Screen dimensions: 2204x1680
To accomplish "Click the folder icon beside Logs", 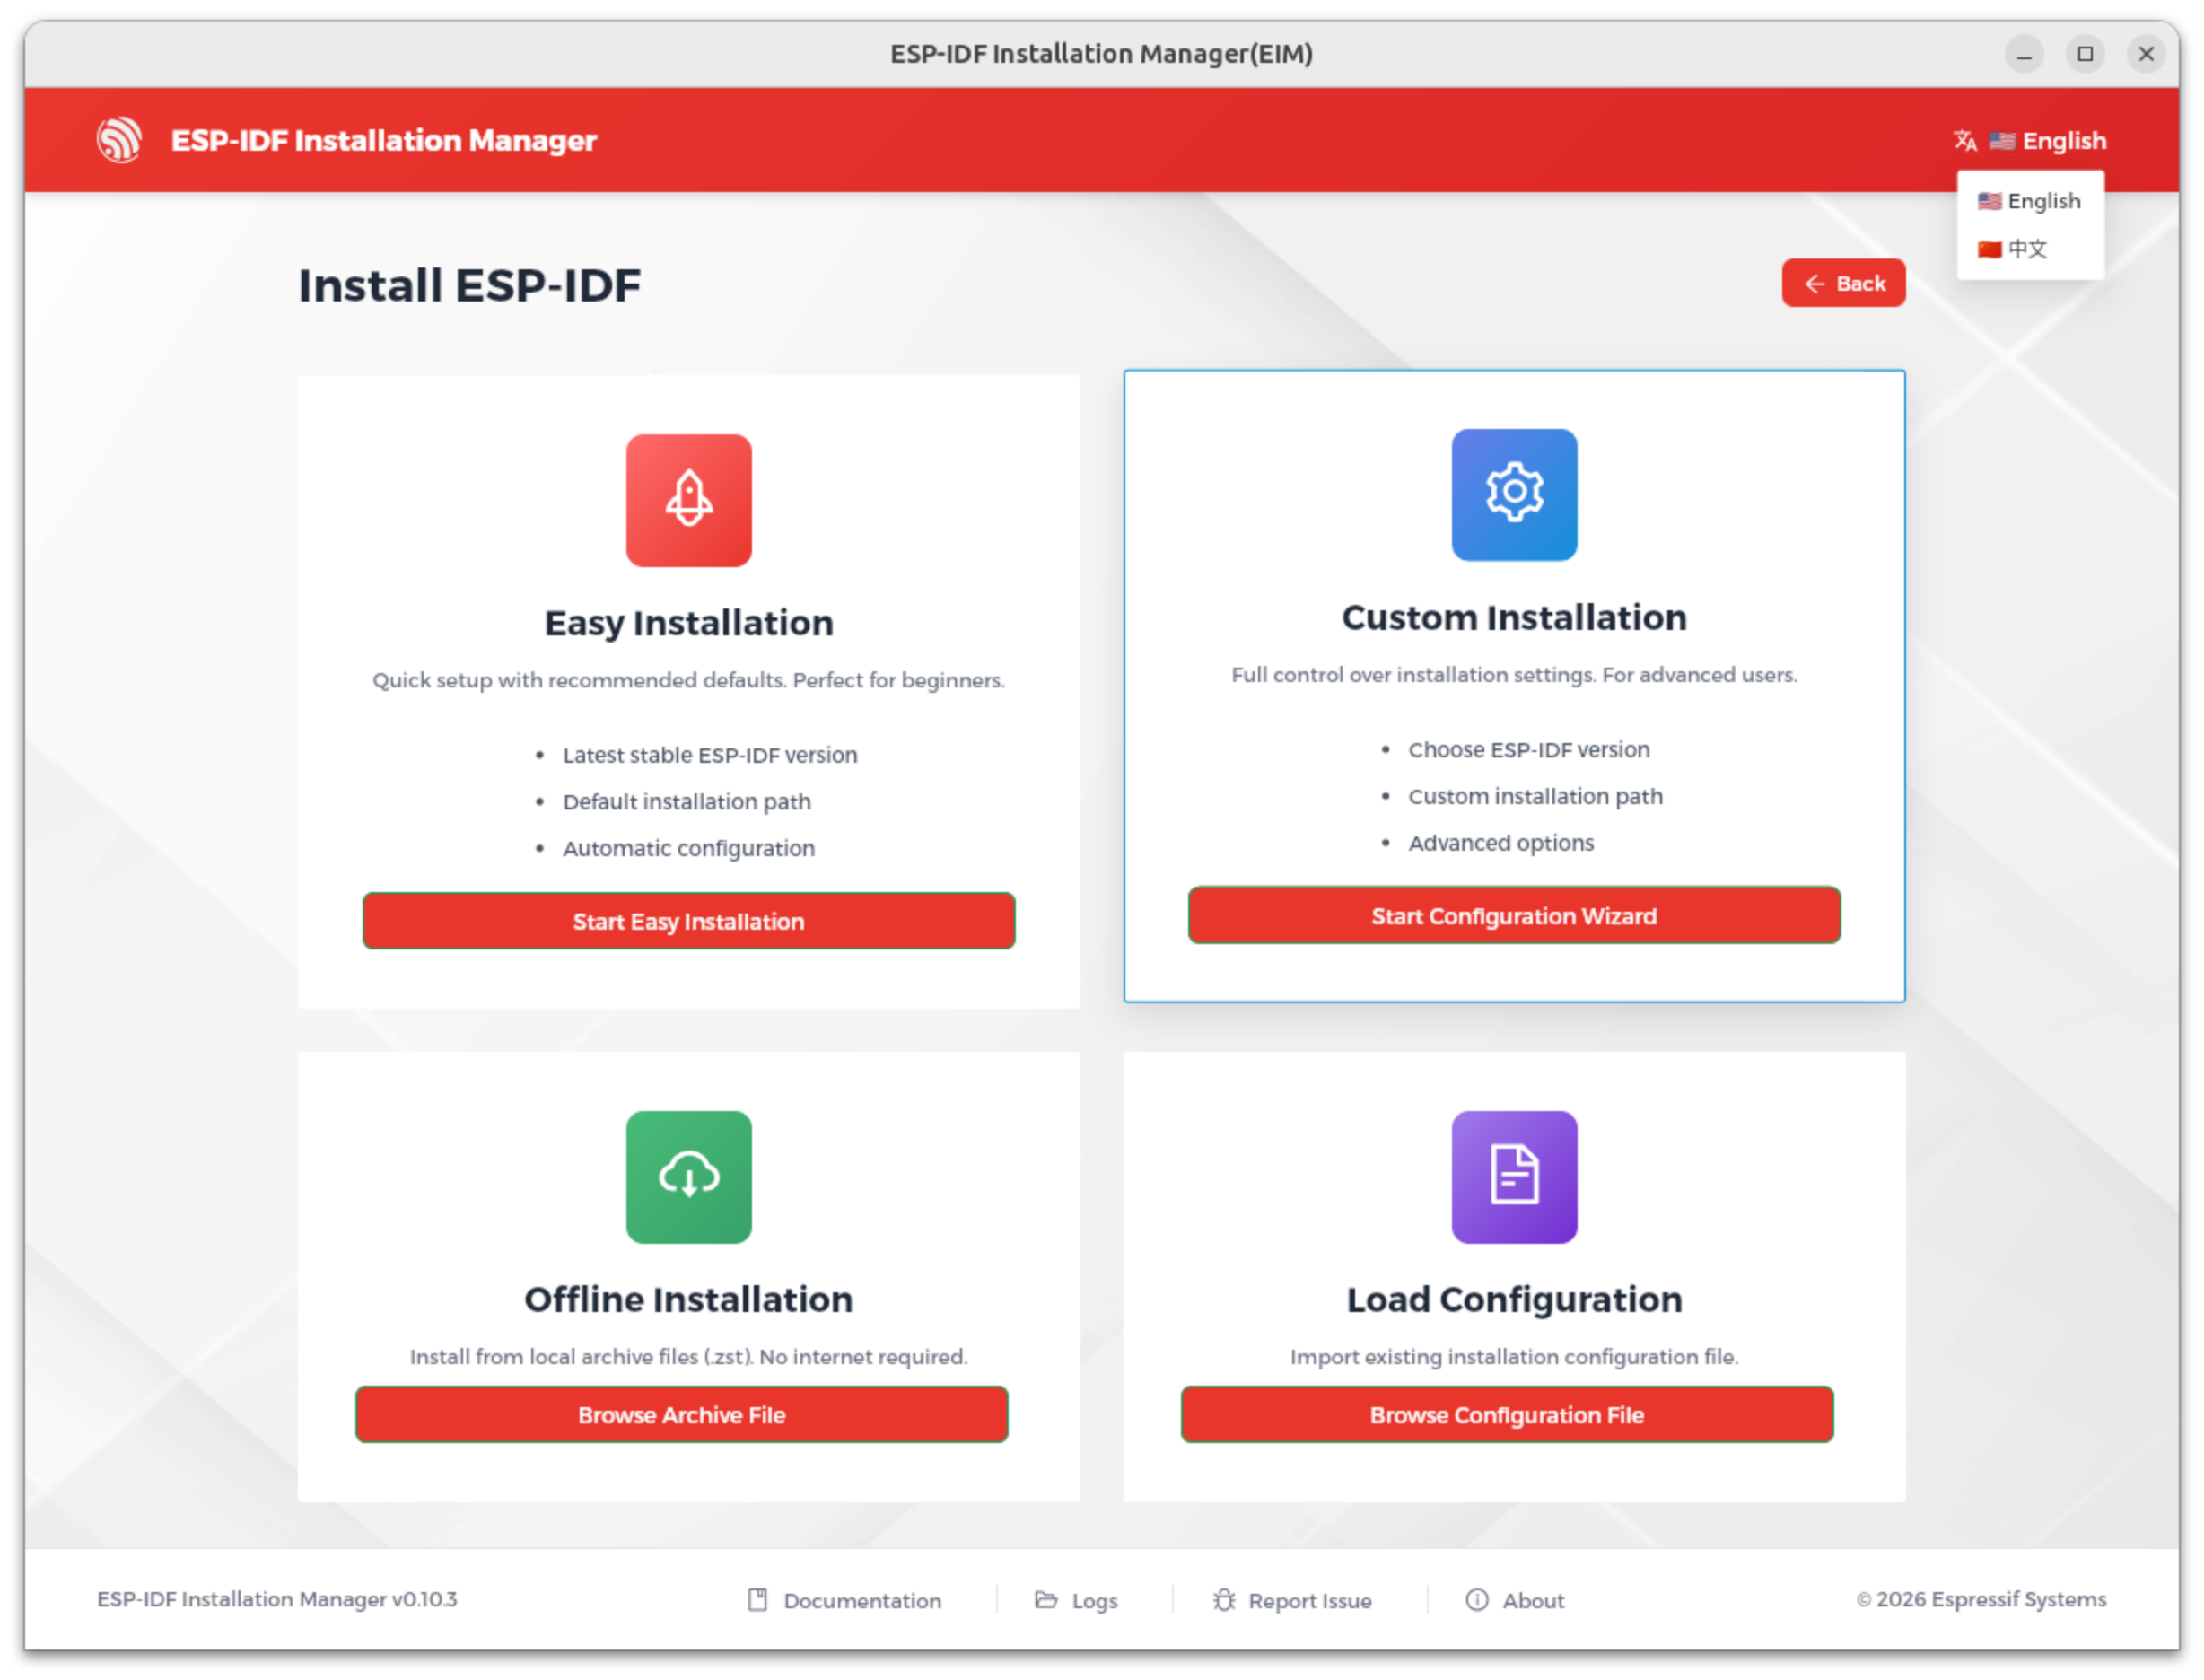I will point(1045,1600).
